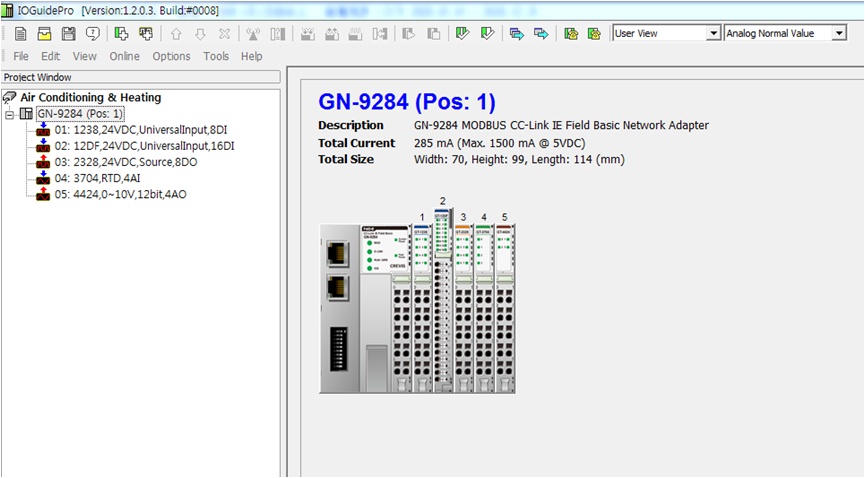The height and width of the screenshot is (478, 865).
Task: Collapse the GN-9284 tree node
Action: tap(9, 115)
